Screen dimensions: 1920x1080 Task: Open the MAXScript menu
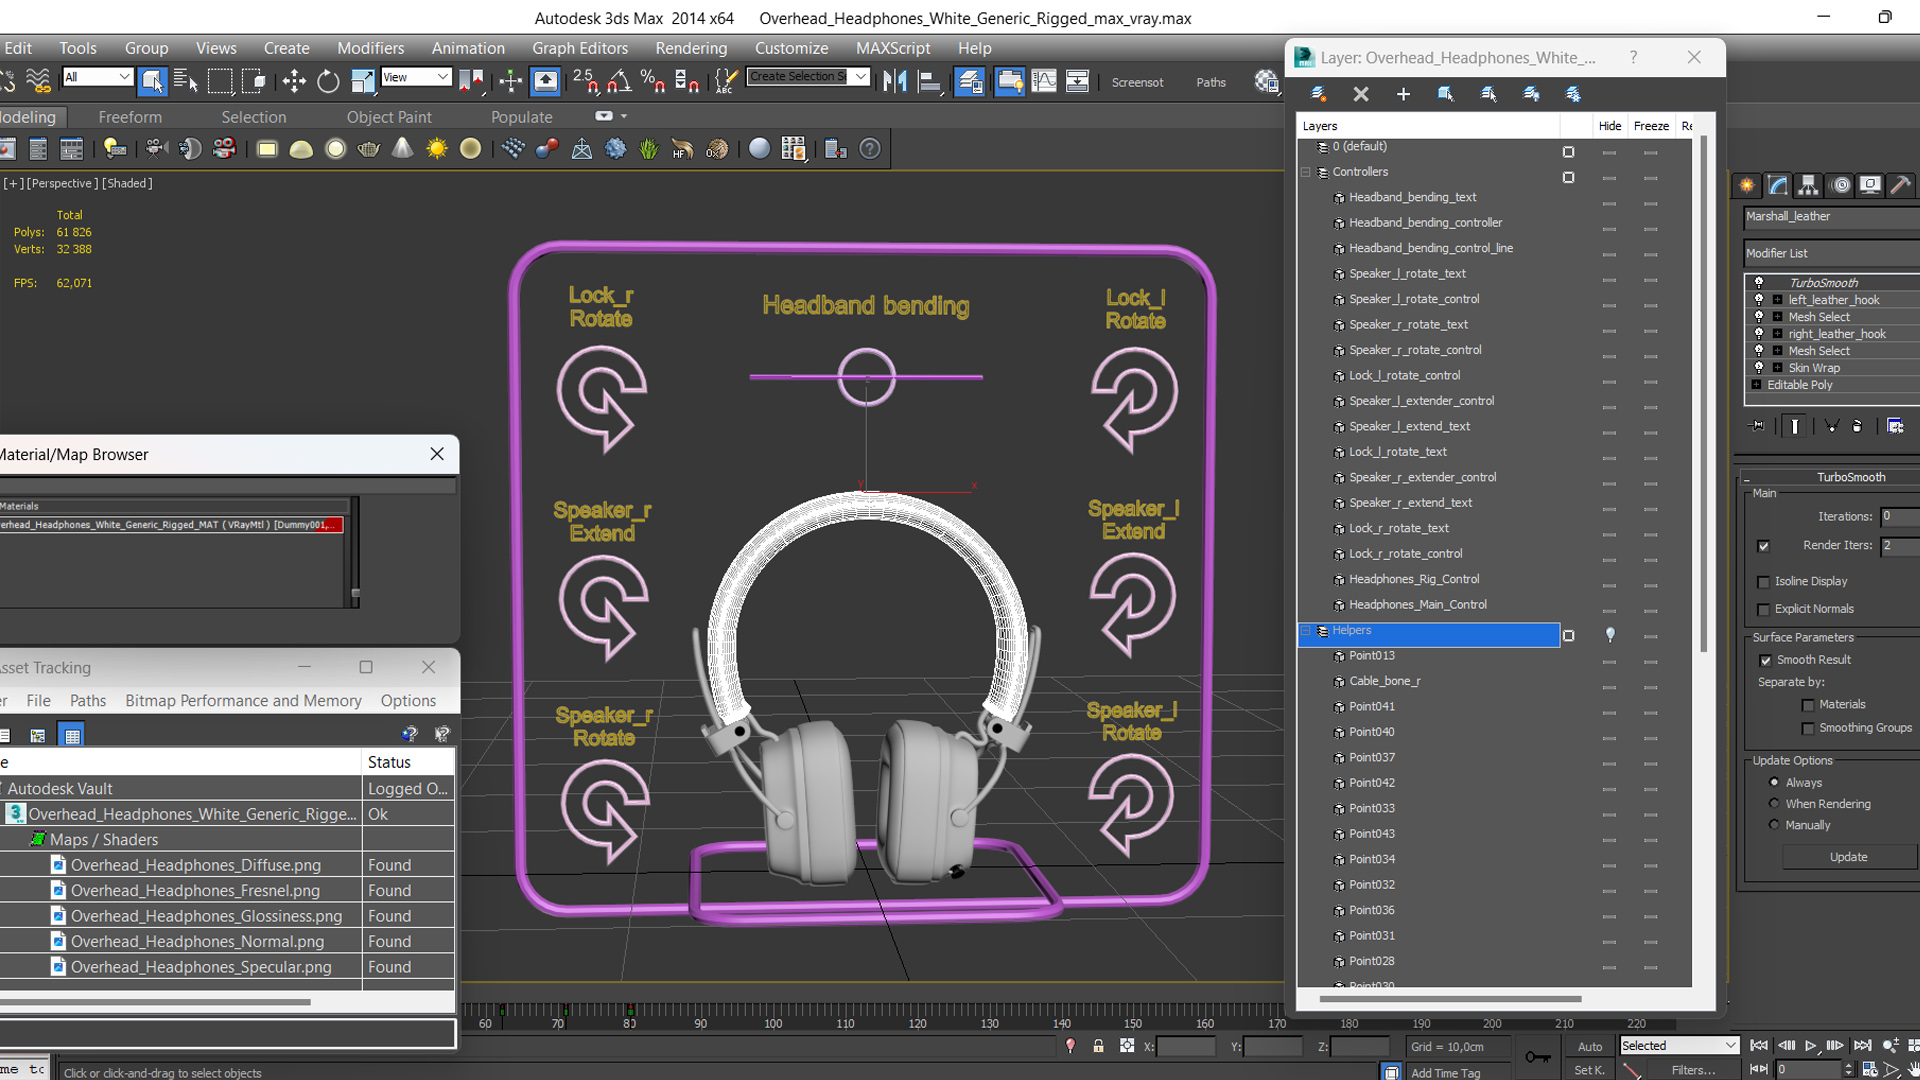tap(893, 48)
